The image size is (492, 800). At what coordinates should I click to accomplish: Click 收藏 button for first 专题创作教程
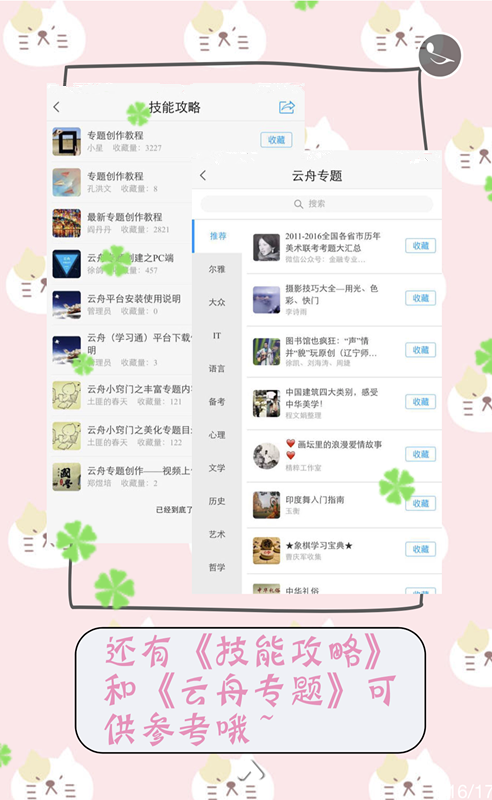tap(276, 140)
